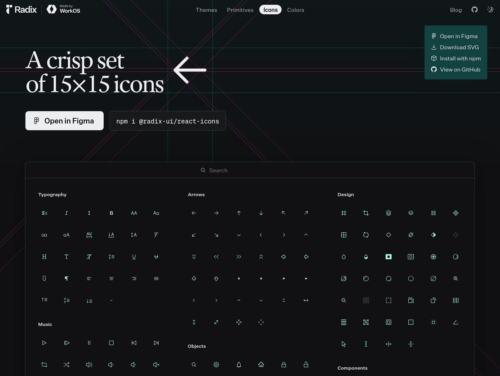
Task: Choose the gear icon in Objects
Action: 216,365
